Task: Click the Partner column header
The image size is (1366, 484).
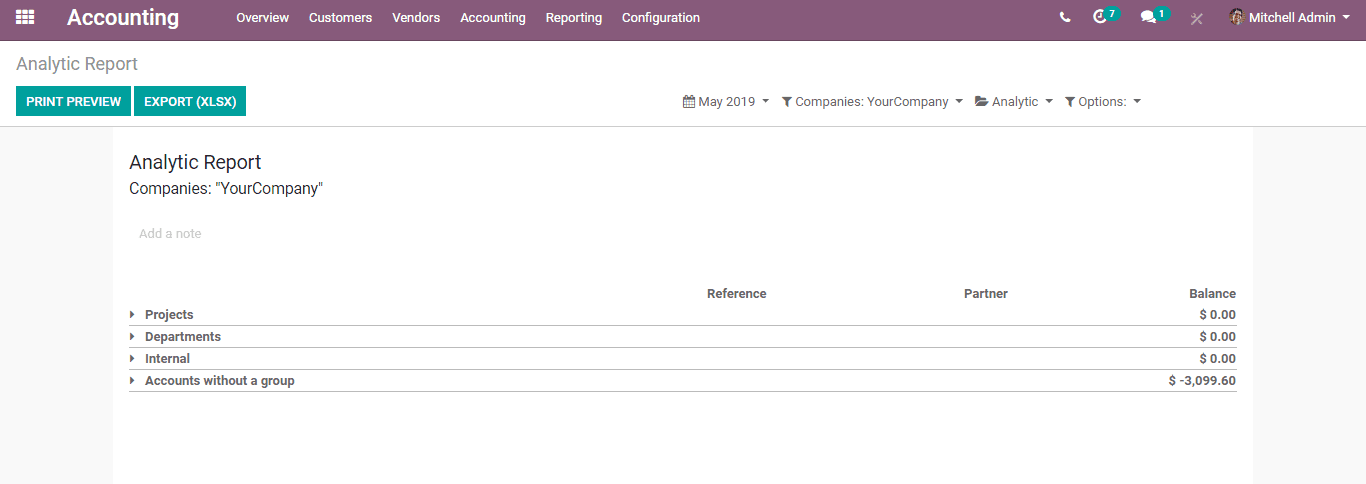Action: [x=986, y=294]
